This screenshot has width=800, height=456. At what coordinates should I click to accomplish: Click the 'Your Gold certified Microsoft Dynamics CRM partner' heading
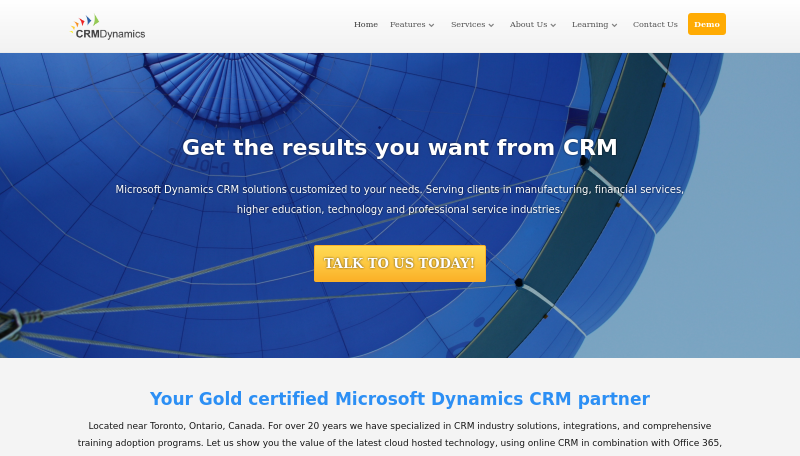point(399,399)
